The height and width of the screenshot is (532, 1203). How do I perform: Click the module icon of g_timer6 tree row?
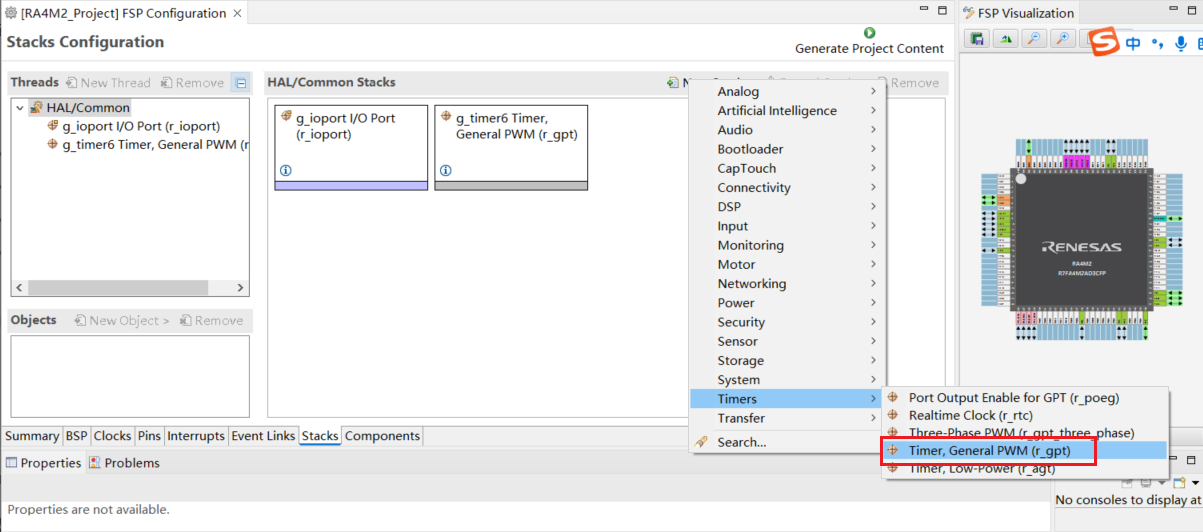click(x=53, y=144)
